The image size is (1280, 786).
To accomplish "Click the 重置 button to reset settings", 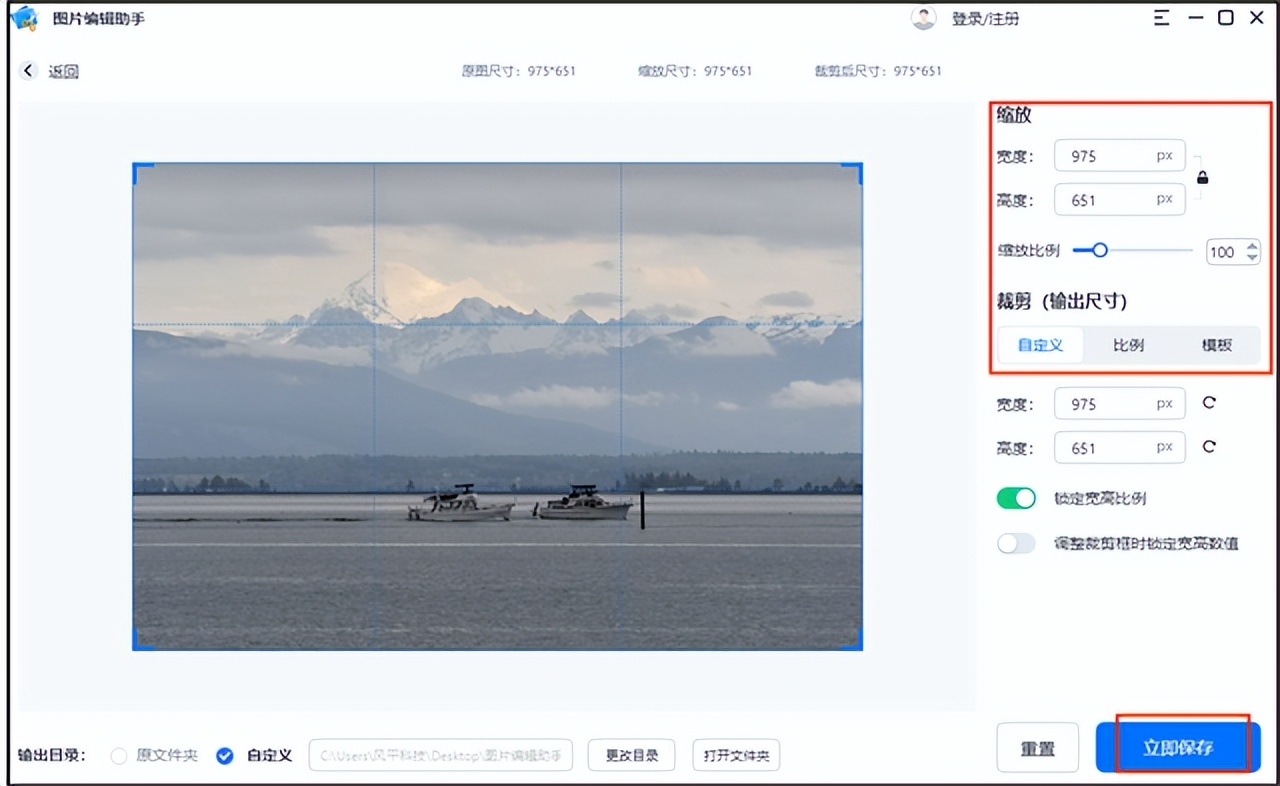I will [1037, 746].
